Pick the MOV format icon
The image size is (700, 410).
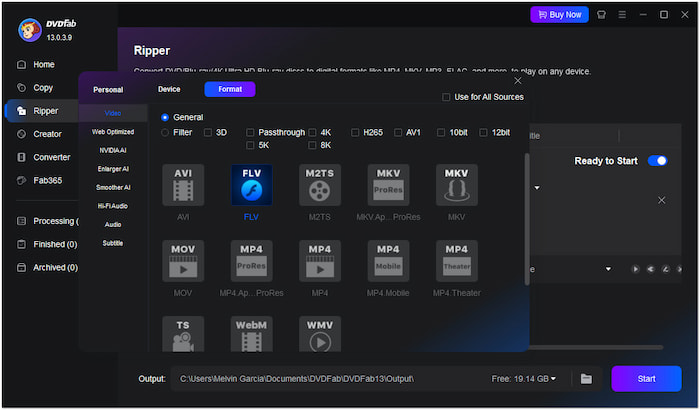pyautogui.click(x=183, y=261)
